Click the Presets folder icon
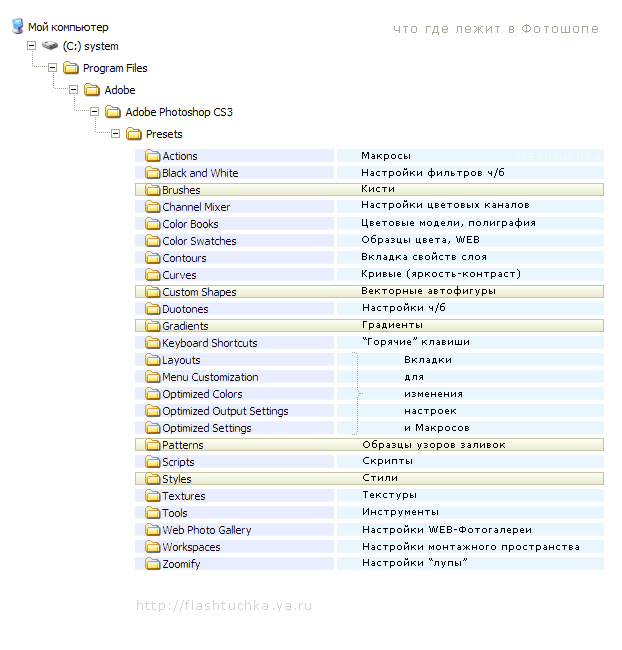The image size is (622, 650). coord(134,133)
